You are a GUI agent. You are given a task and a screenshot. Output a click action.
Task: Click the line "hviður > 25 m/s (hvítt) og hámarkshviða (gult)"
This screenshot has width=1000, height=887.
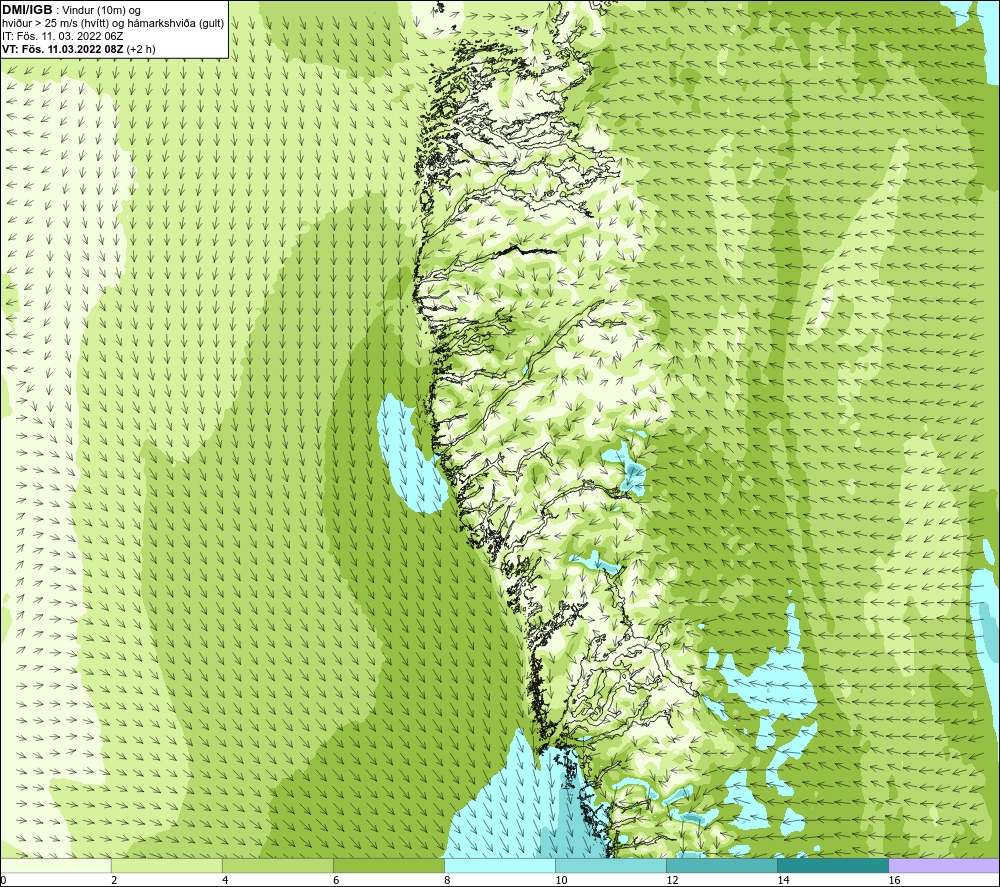pos(113,23)
